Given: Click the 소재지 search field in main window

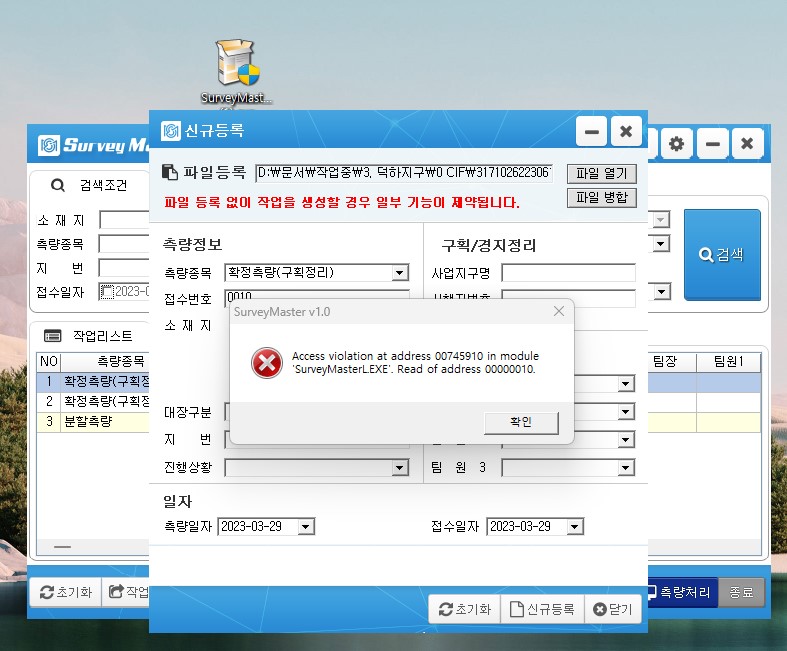Looking at the screenshot, I should 124,220.
